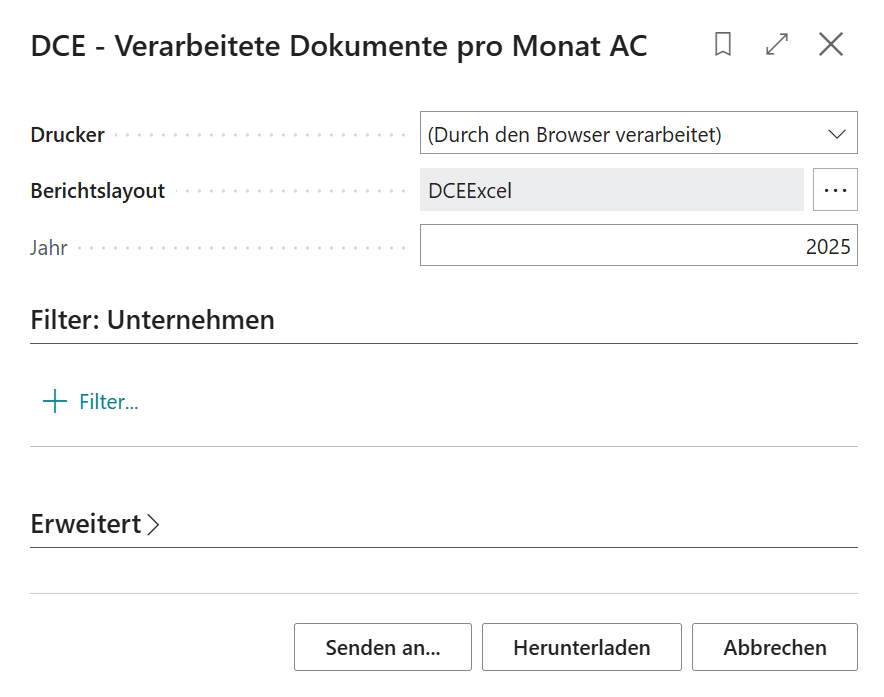Click the bookmark icon in the header
This screenshot has width=884, height=697.
pos(723,44)
